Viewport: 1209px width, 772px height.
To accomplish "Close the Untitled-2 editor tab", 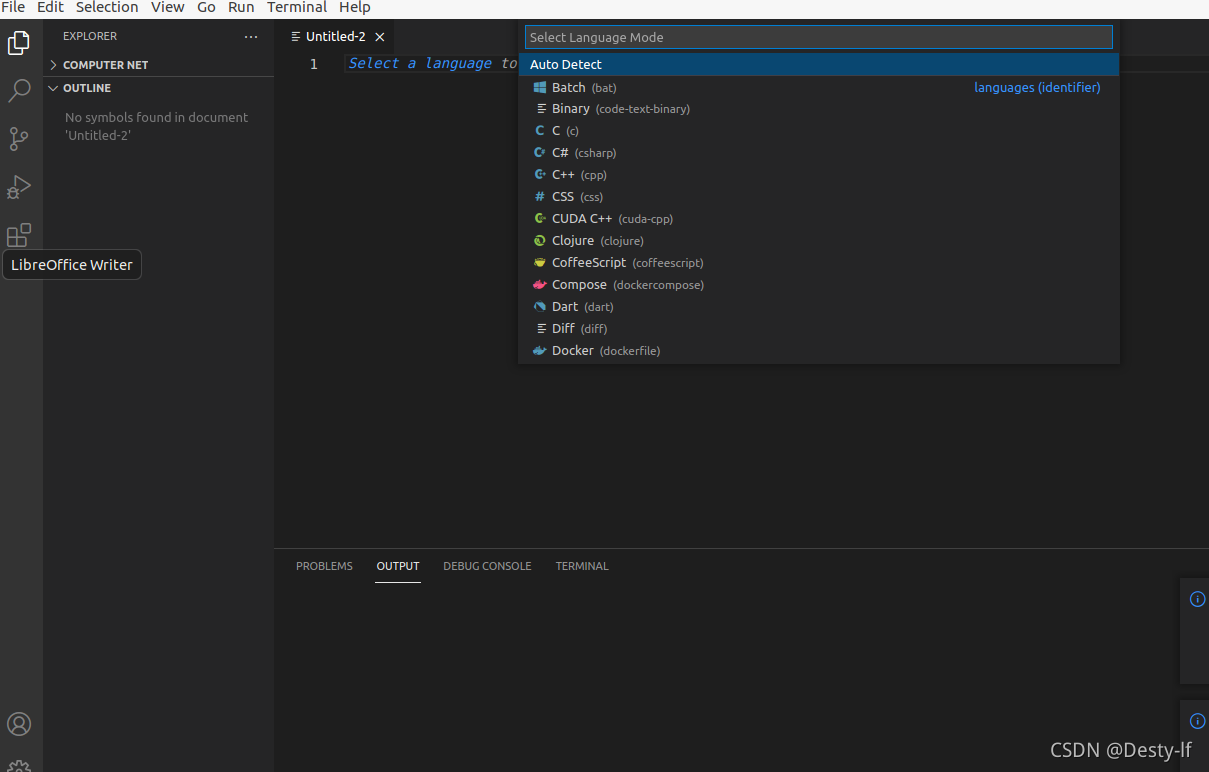I will [380, 37].
